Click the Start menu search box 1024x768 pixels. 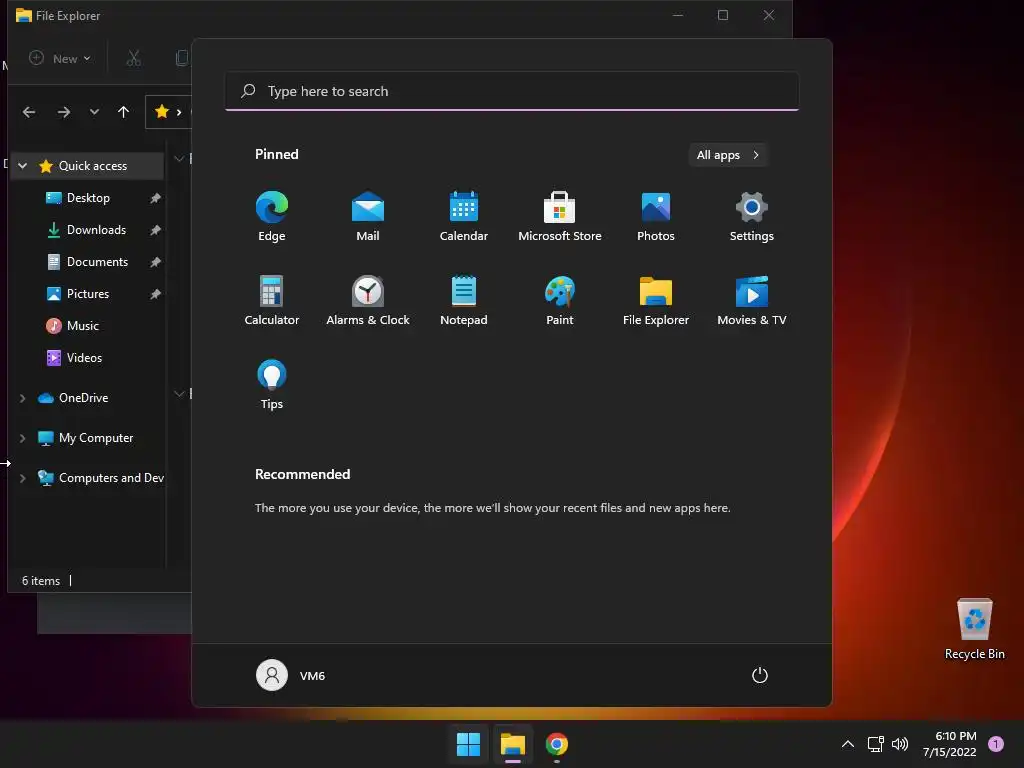(512, 91)
